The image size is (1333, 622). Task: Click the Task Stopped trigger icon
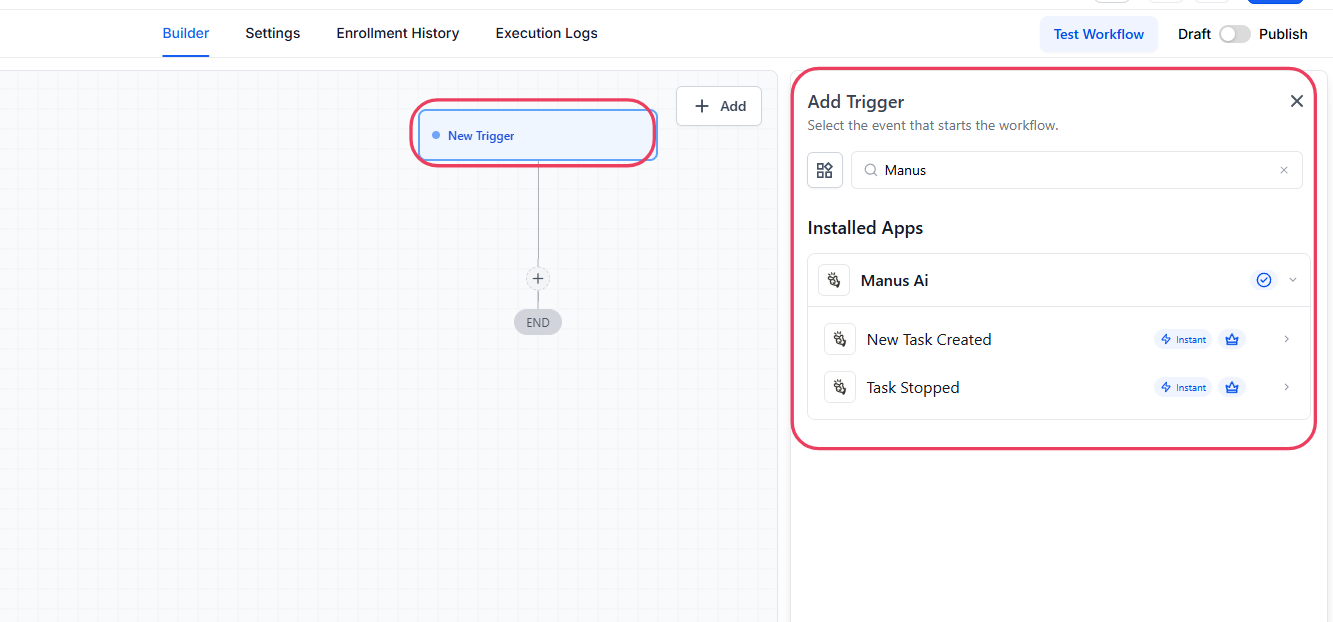point(840,387)
